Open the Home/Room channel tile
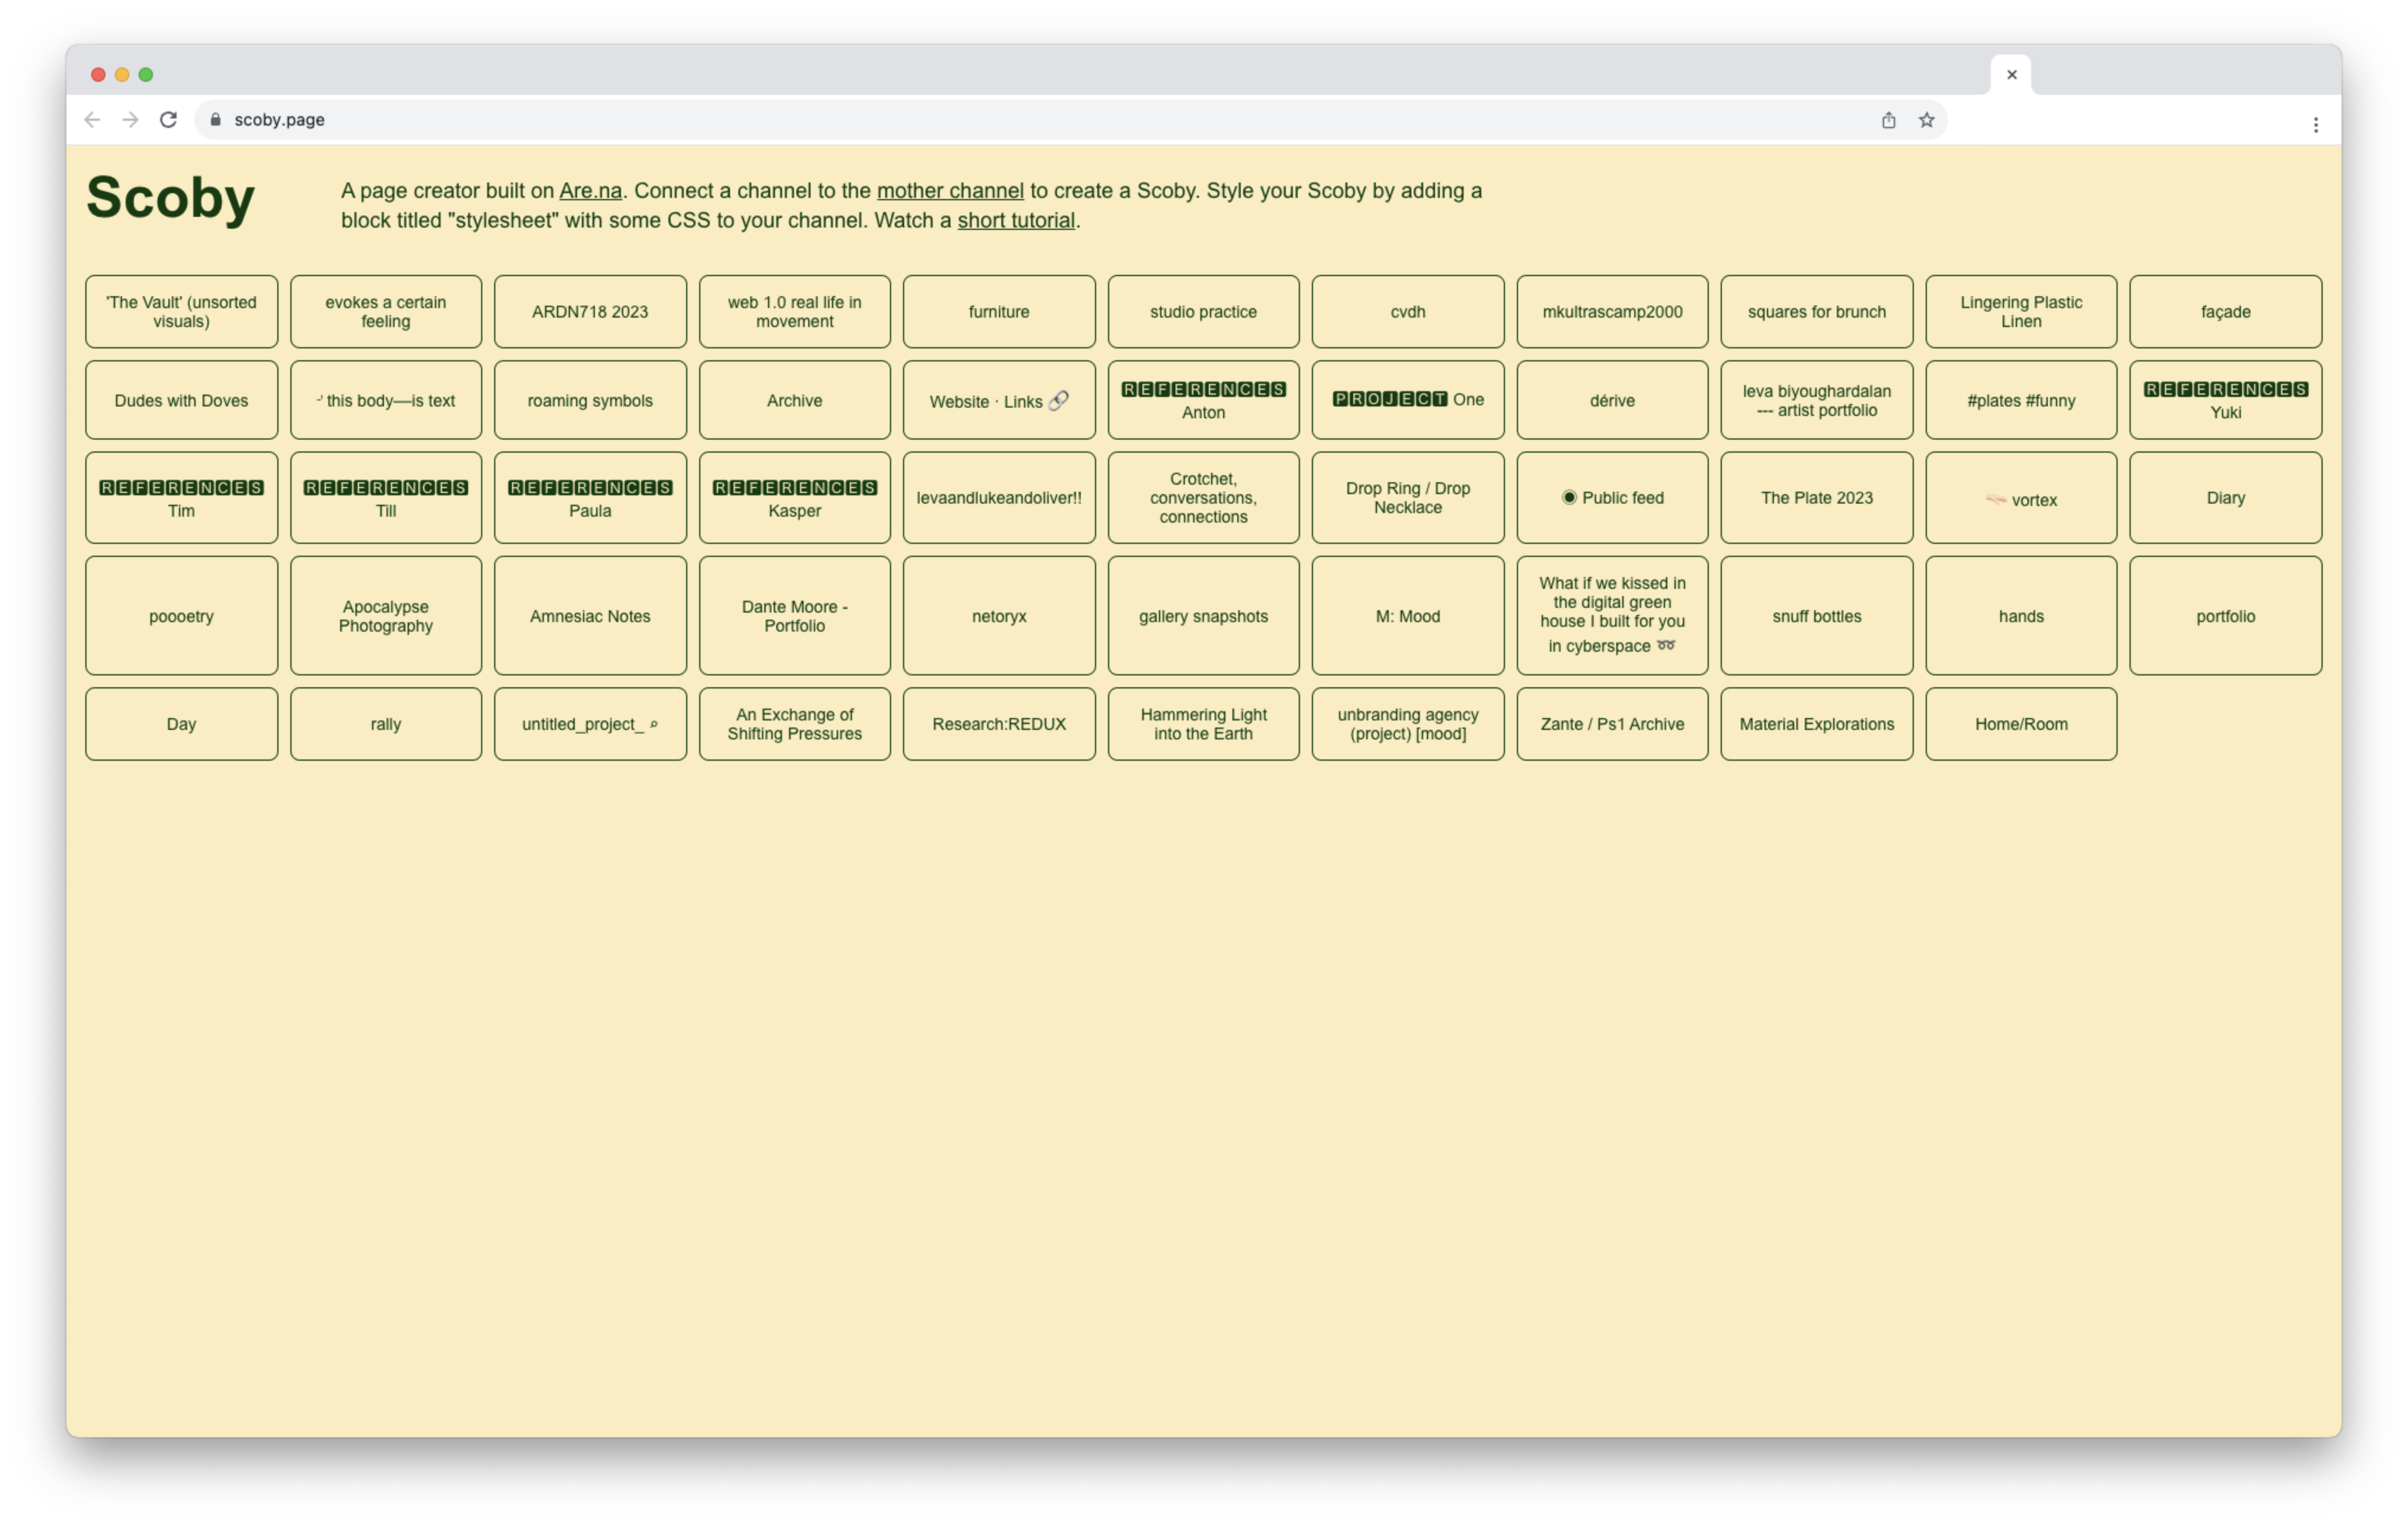Image resolution: width=2408 pixels, height=1525 pixels. coord(2020,724)
